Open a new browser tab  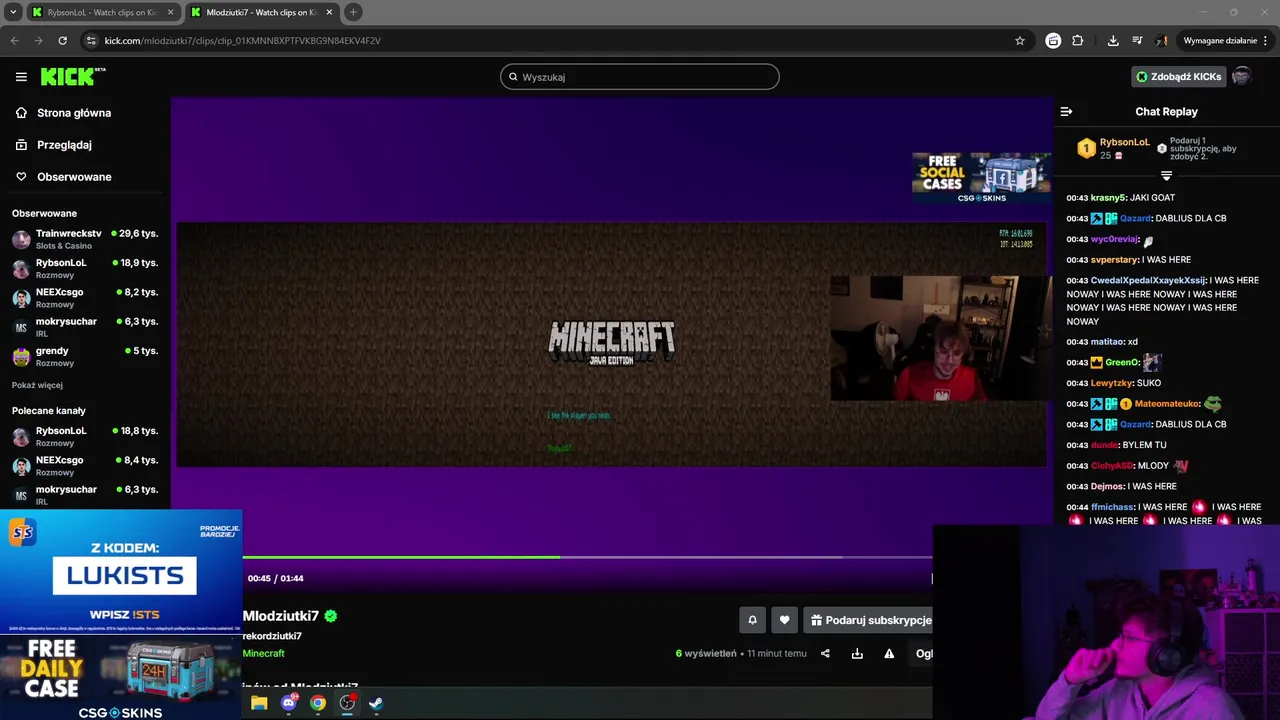coord(353,12)
